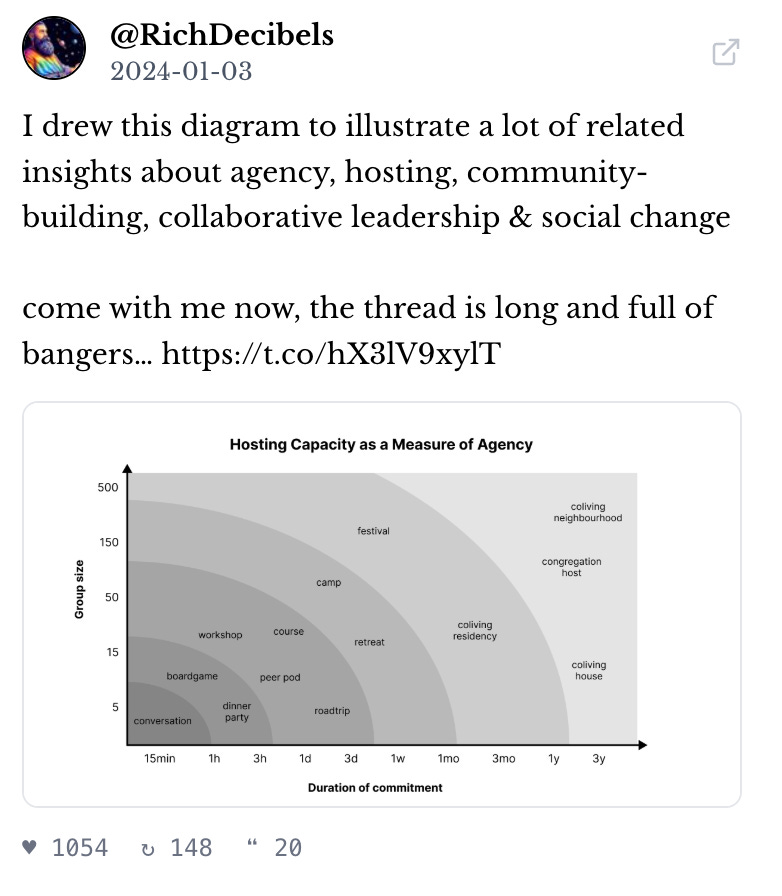Click the RichDecibels profile avatar
This screenshot has width=782, height=896.
point(53,48)
